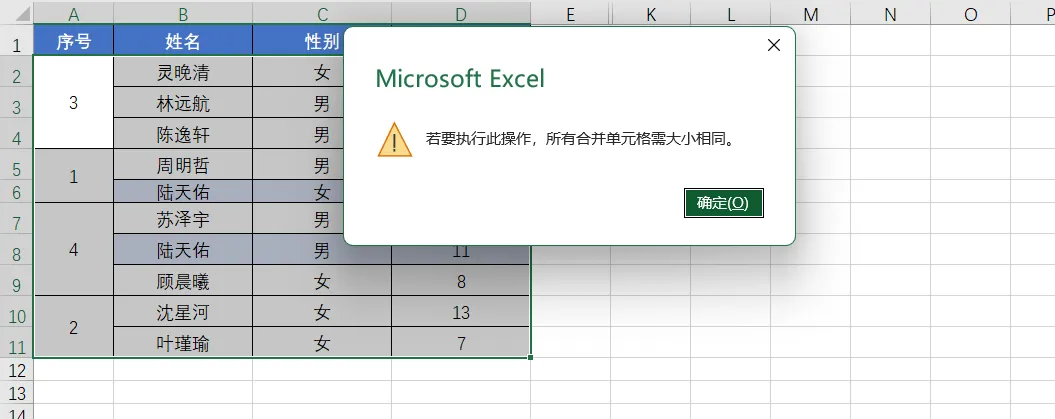Click the 确定(O) button in the dialog
The width and height of the screenshot is (1055, 419).
pos(723,203)
